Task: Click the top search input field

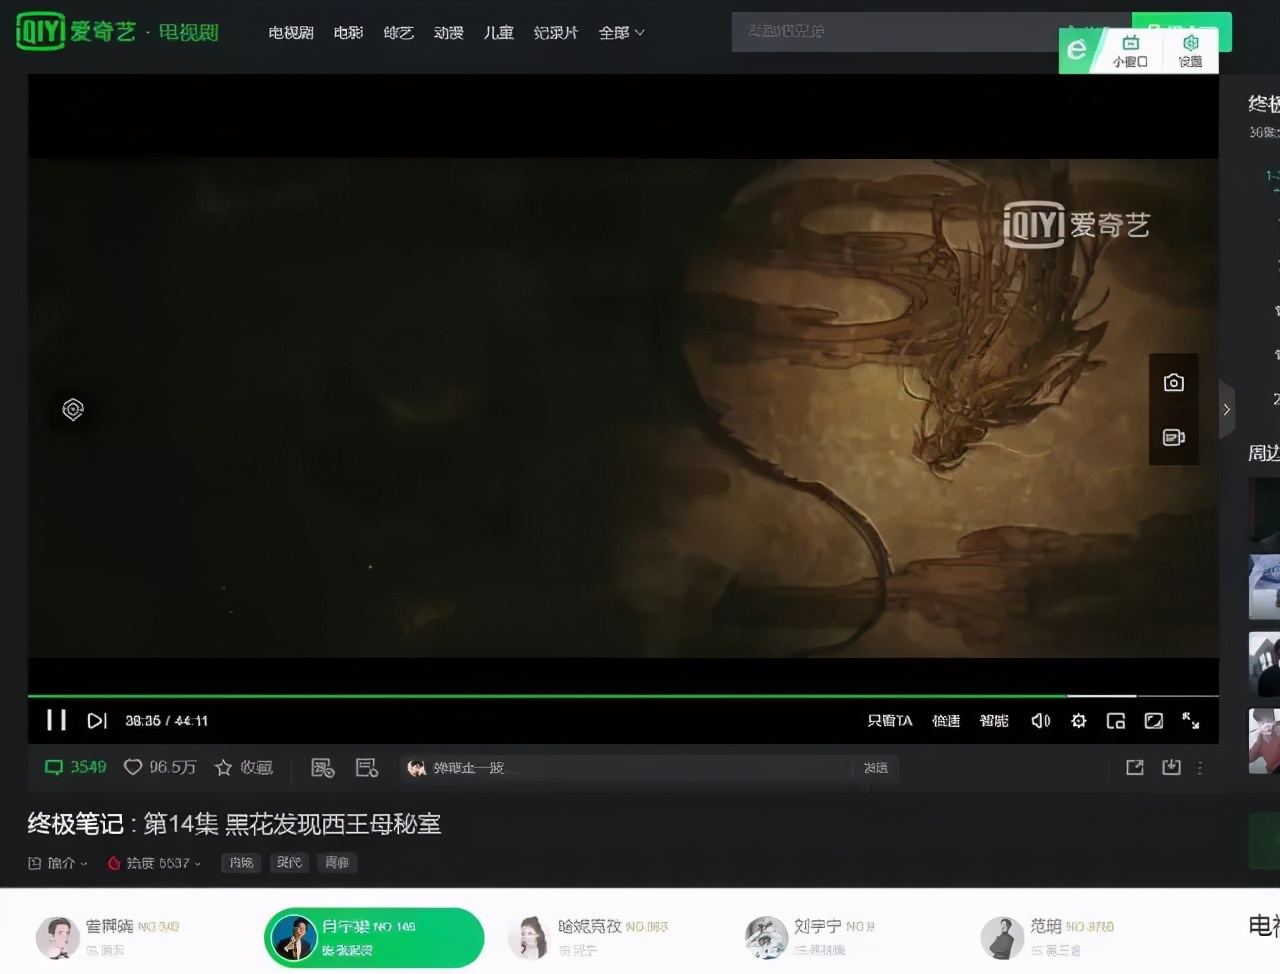Action: point(895,32)
